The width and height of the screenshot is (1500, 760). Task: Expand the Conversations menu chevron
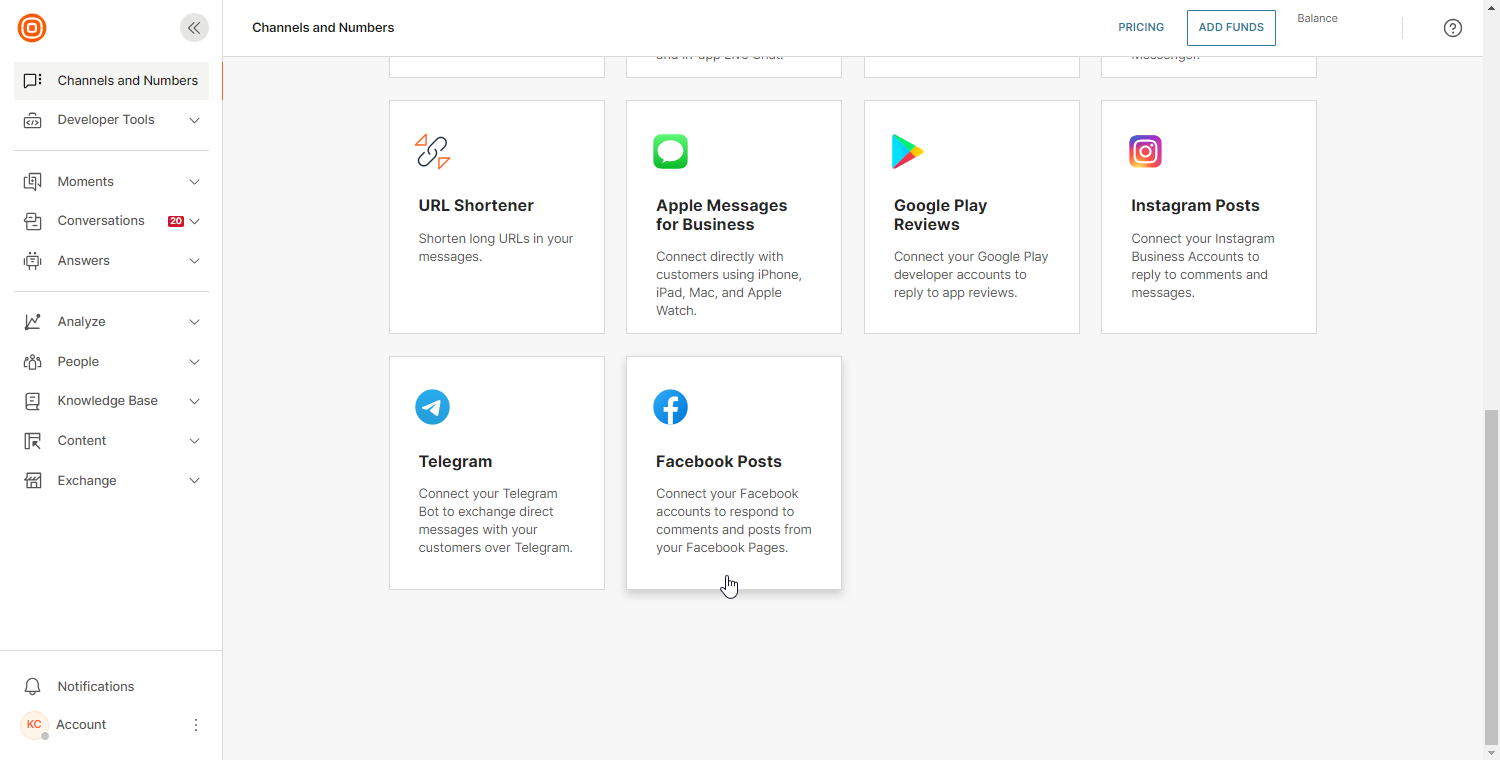pyautogui.click(x=195, y=221)
